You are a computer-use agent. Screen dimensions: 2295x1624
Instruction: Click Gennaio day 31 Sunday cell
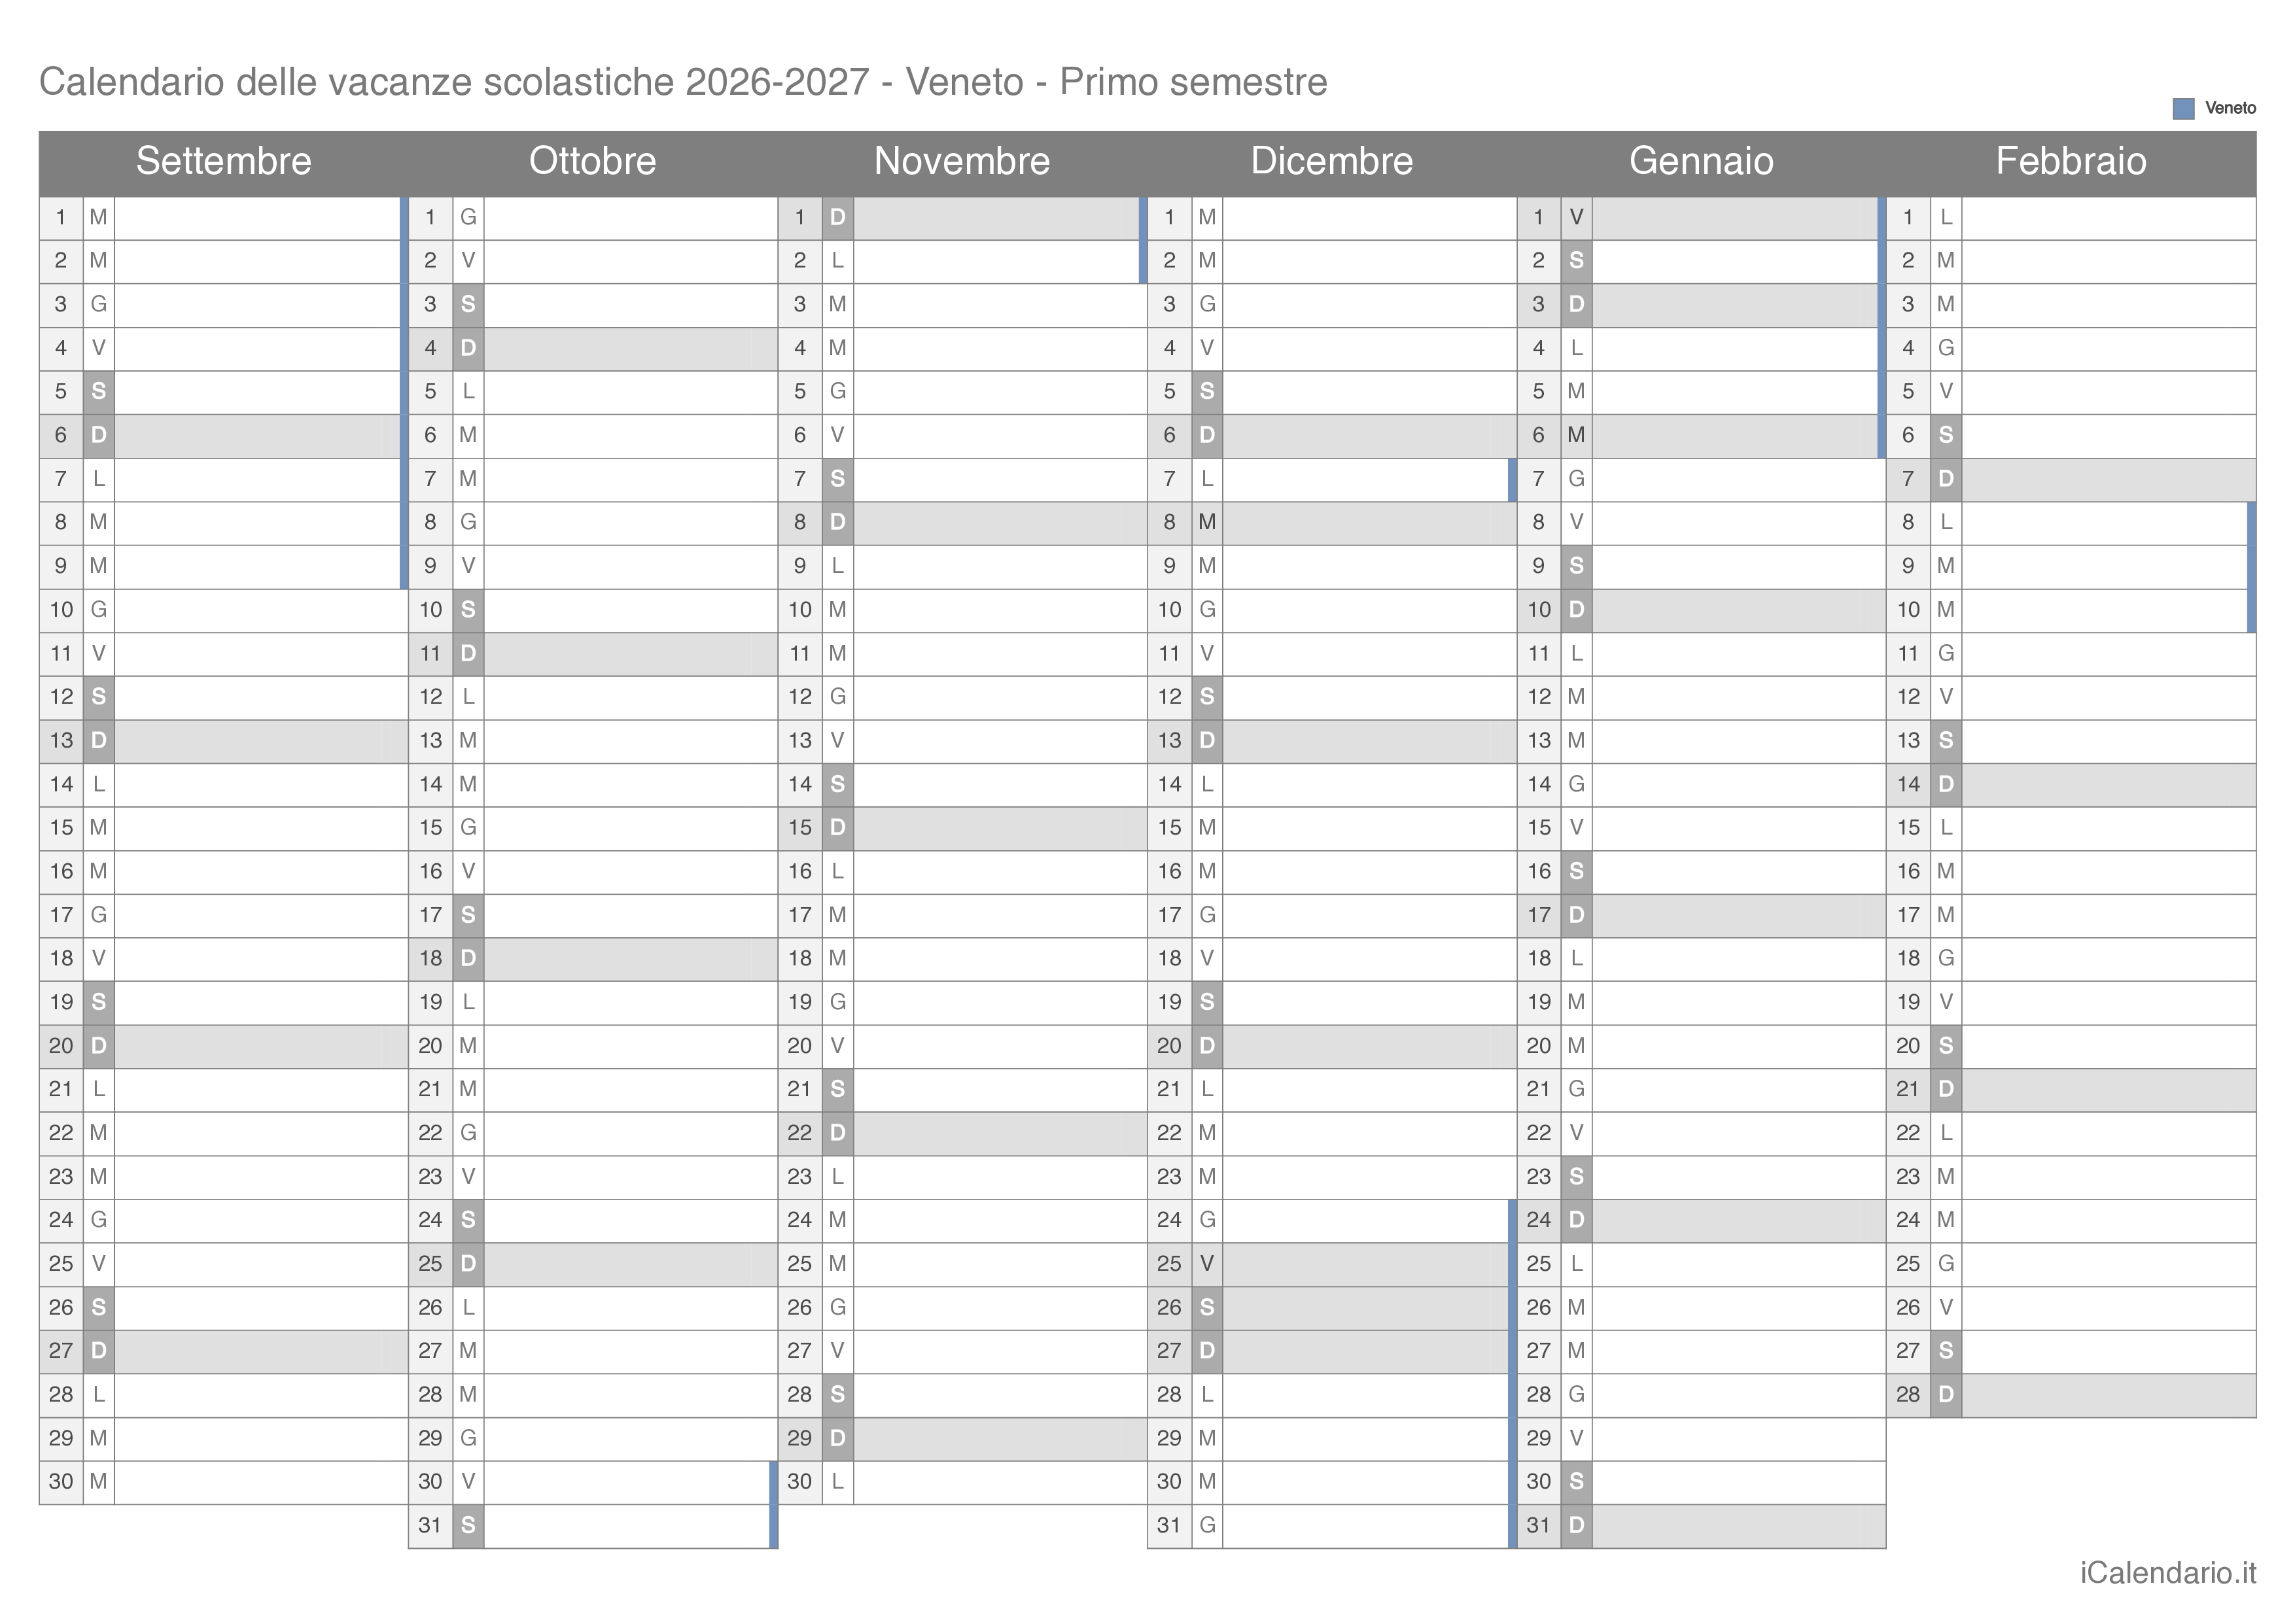[x=1576, y=1526]
